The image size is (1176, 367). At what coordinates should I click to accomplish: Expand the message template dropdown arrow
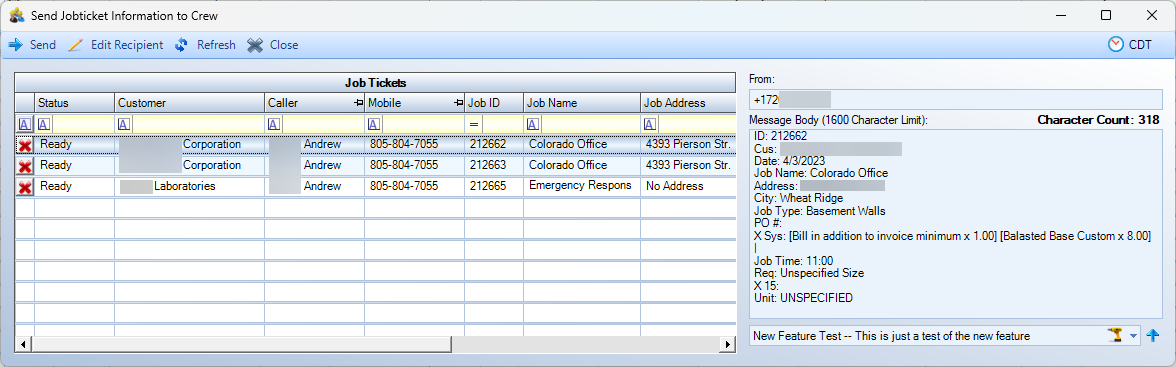click(x=1132, y=336)
